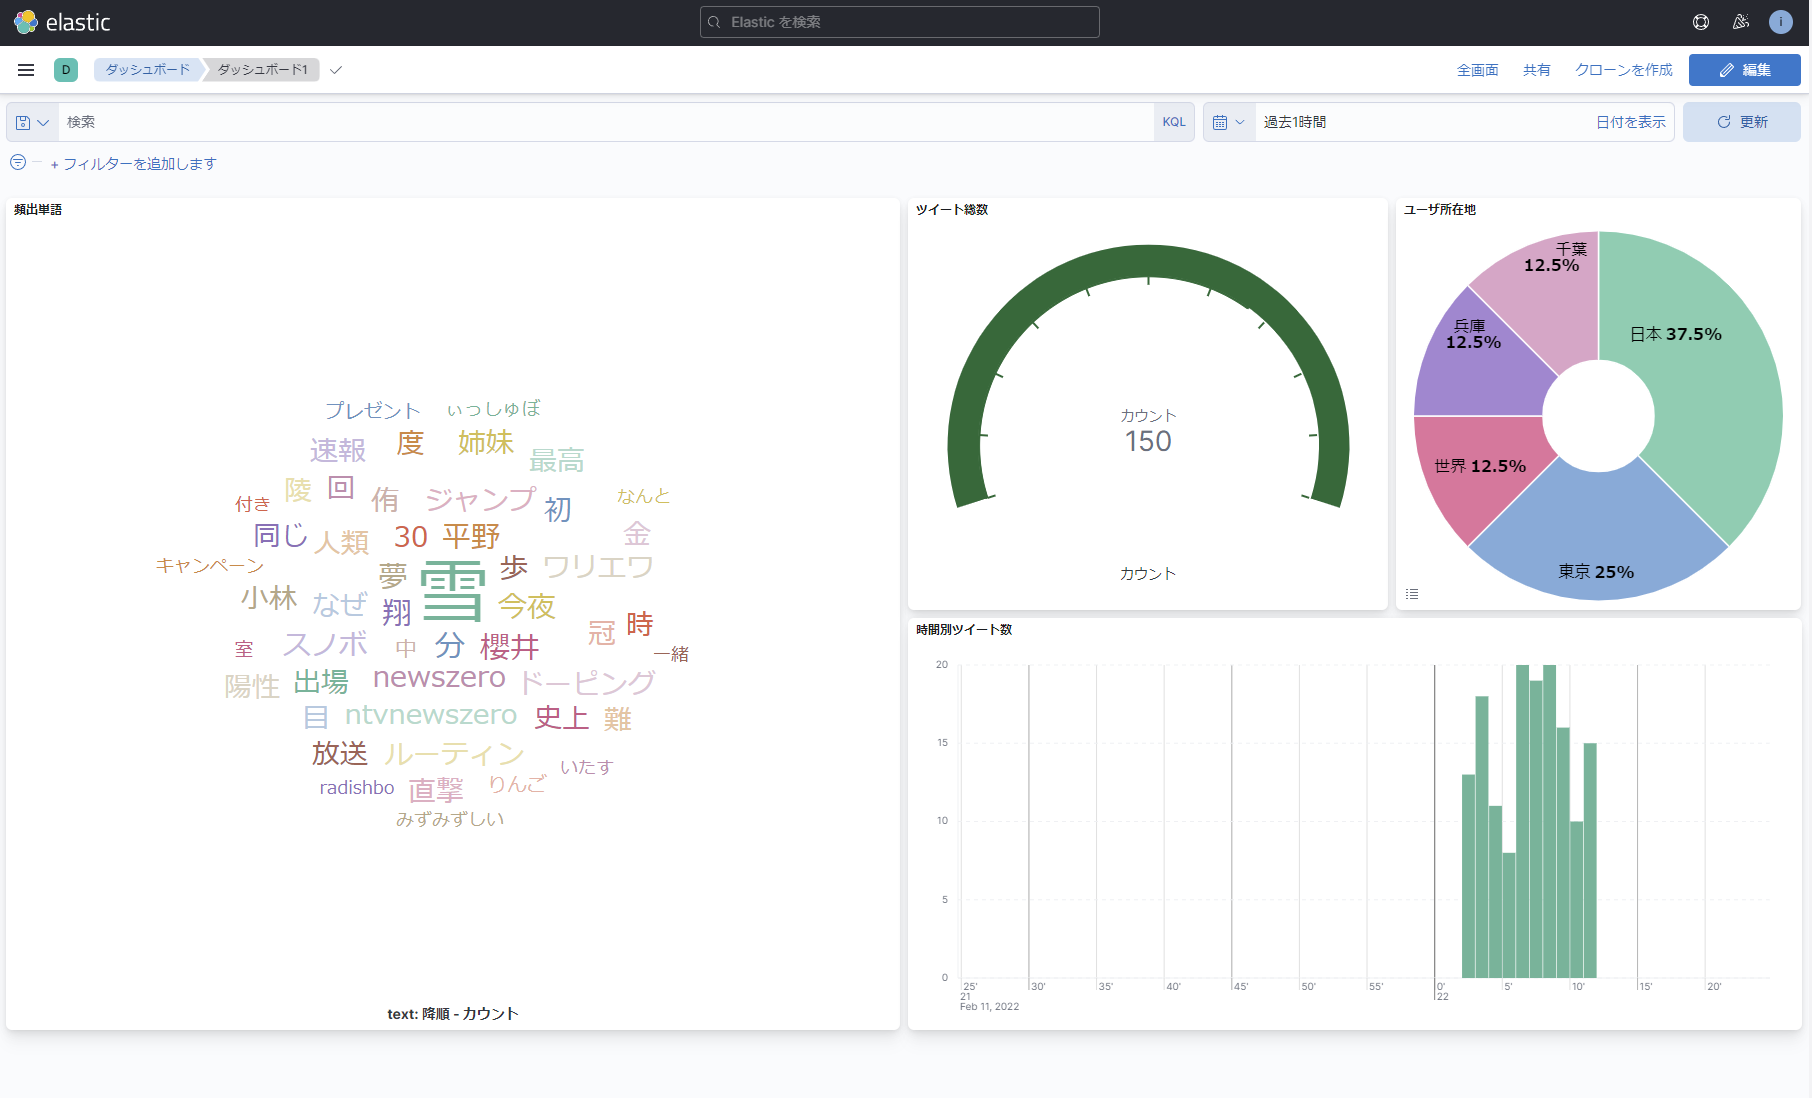Click the Elastic logo
Viewport: 1812px width, 1098px height.
(x=62, y=22)
